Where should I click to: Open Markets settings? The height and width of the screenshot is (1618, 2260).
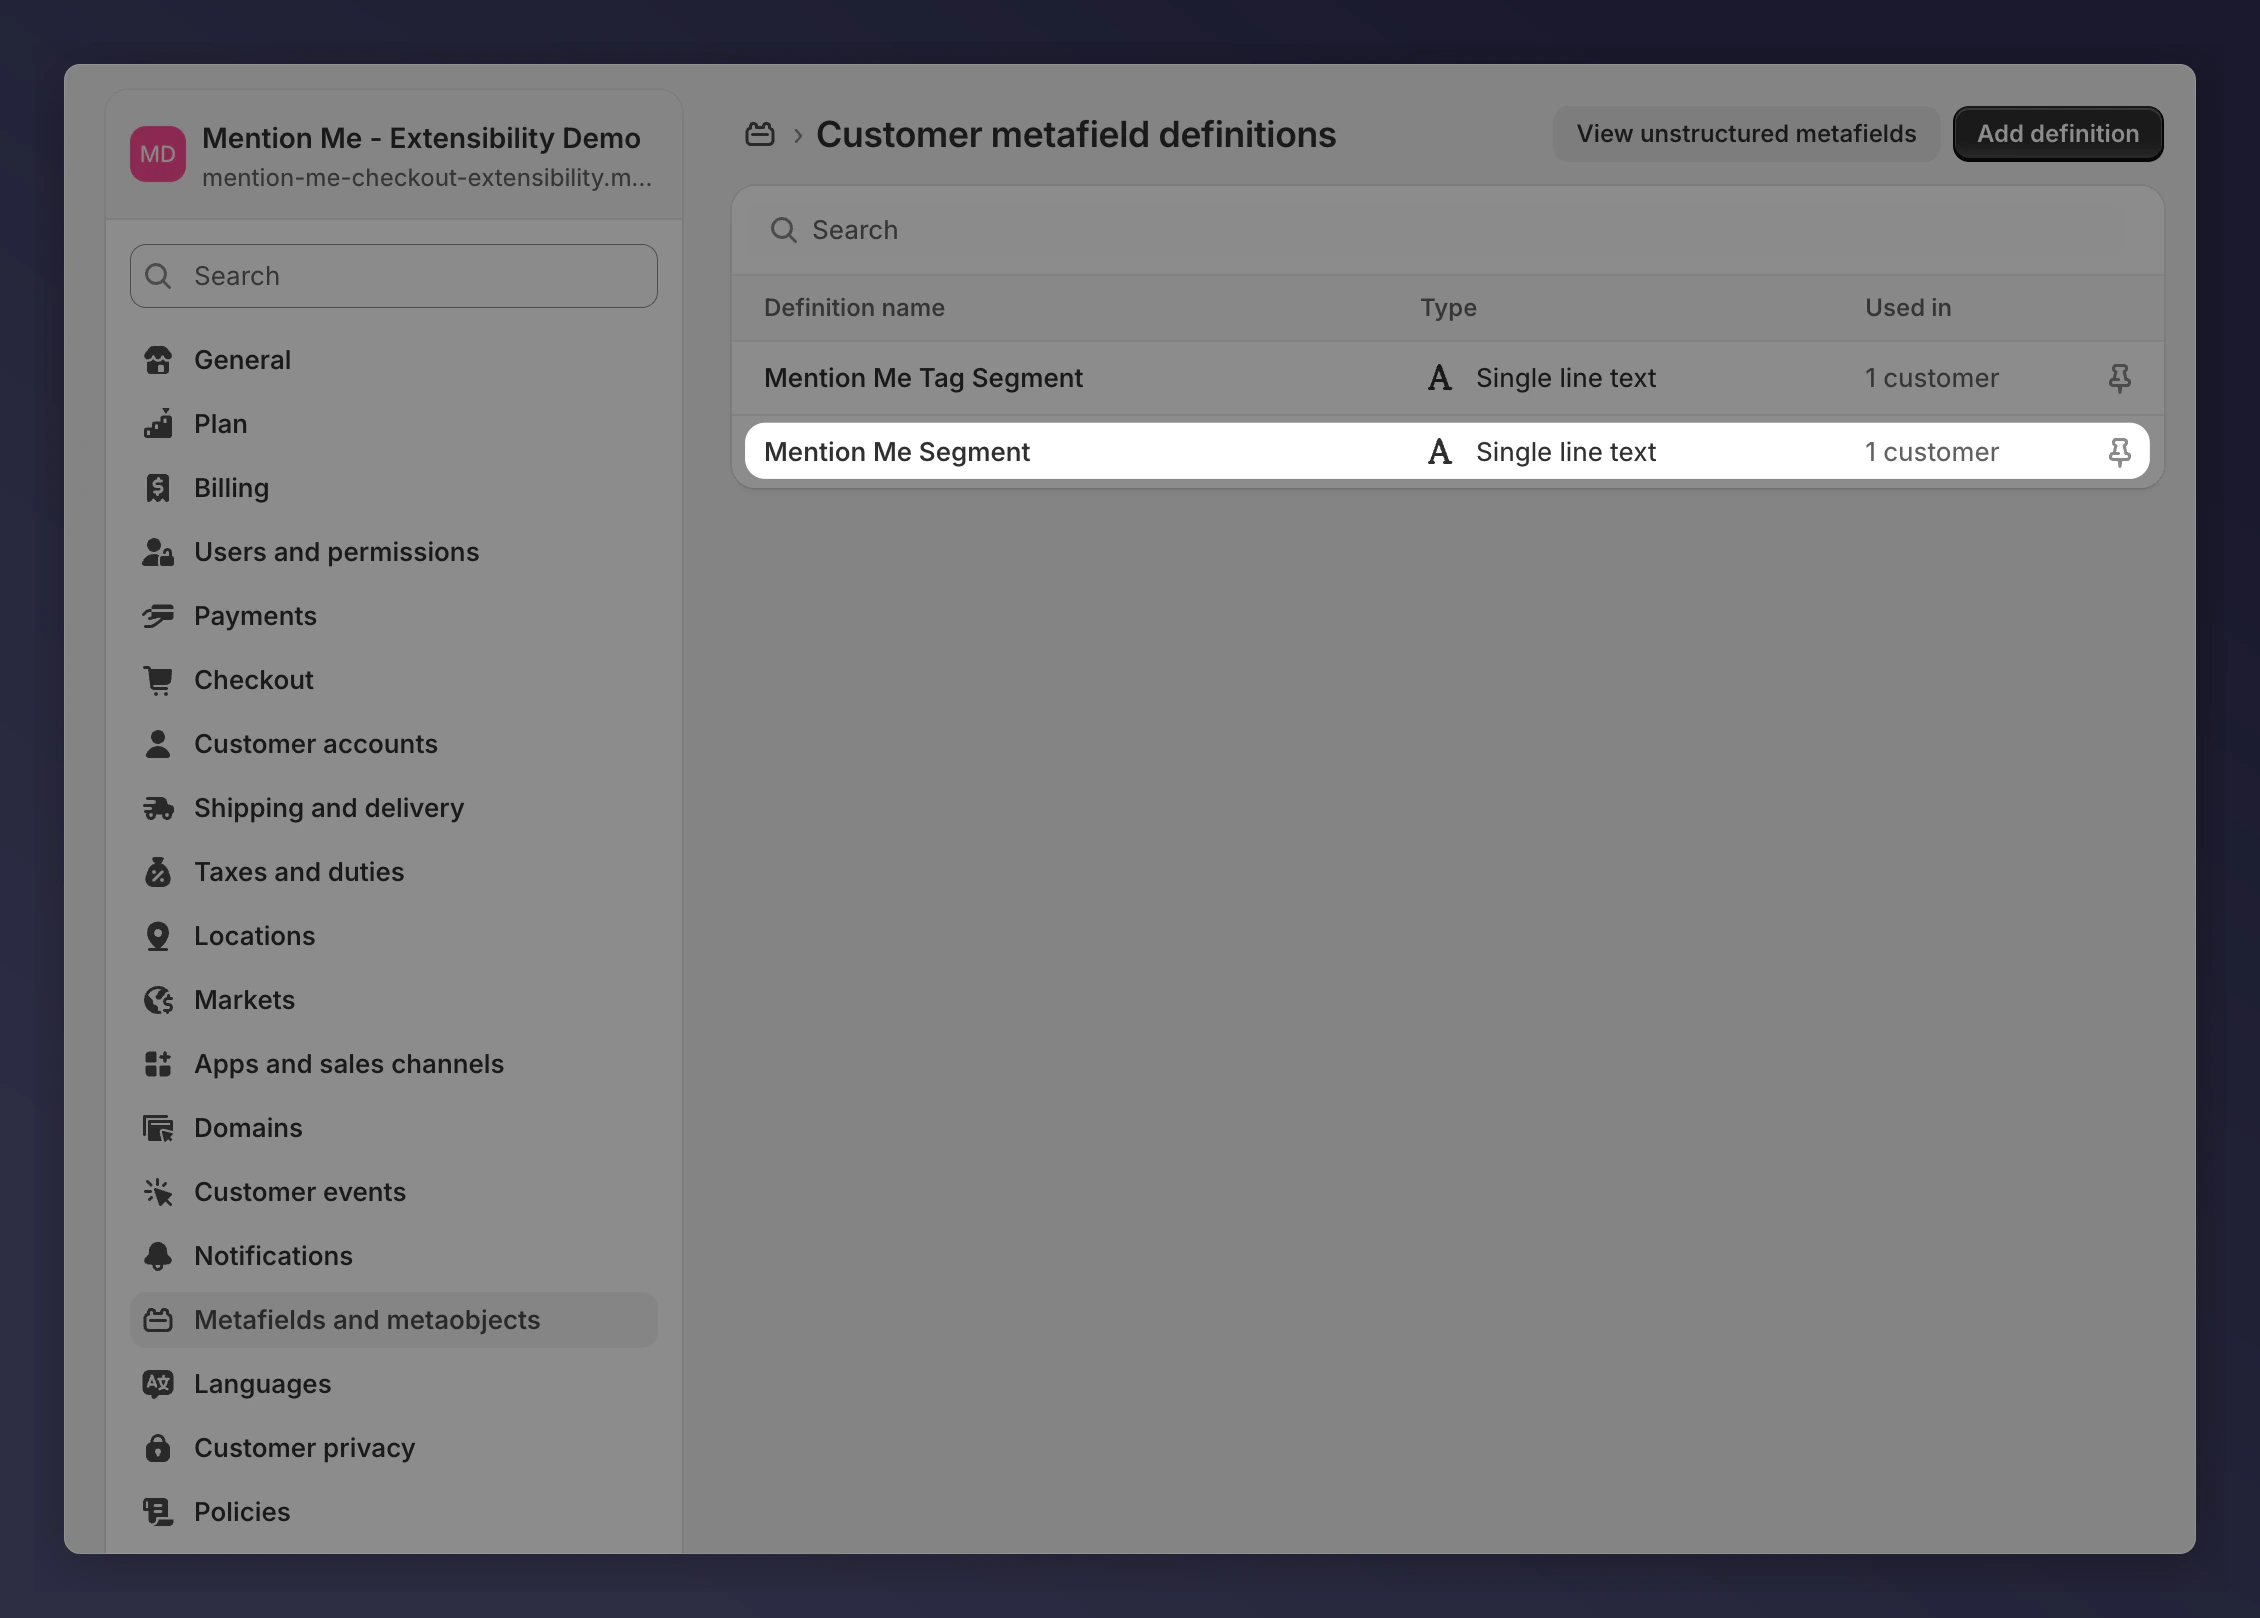(394, 1000)
